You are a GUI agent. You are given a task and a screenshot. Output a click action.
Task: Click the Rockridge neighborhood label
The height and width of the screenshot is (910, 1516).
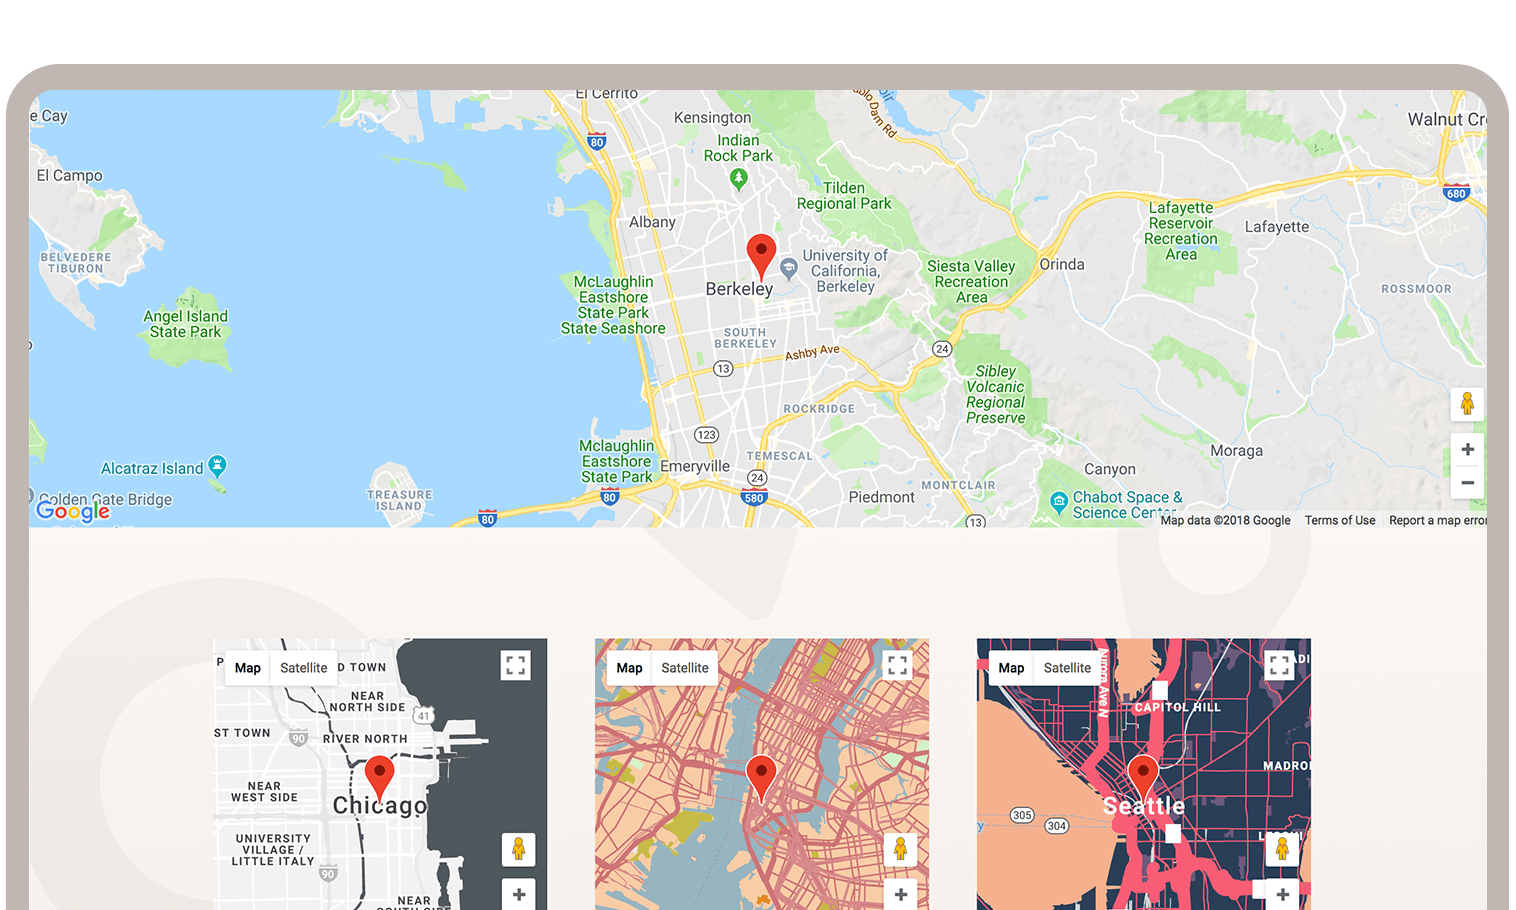[819, 409]
